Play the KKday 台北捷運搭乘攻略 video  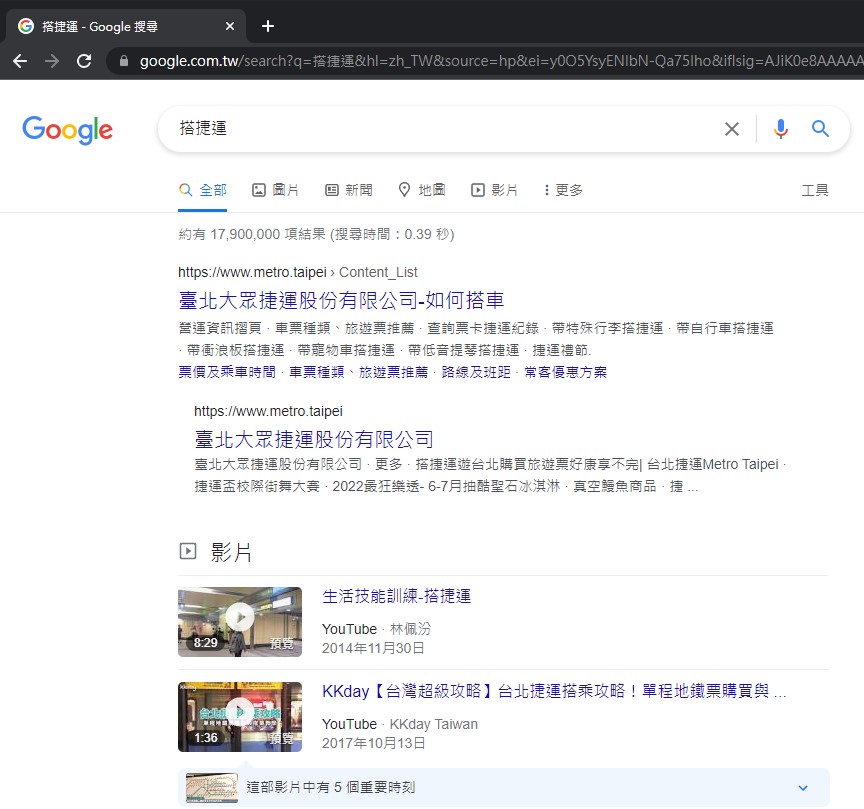240,717
